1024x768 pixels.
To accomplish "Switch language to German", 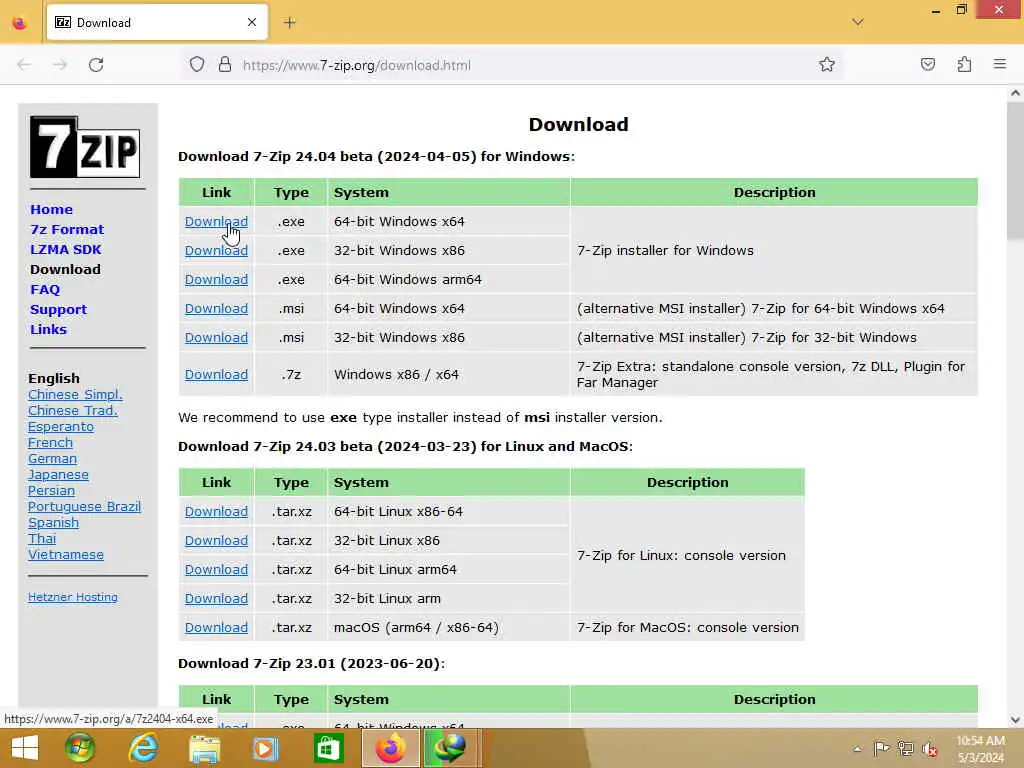I will pyautogui.click(x=52, y=458).
